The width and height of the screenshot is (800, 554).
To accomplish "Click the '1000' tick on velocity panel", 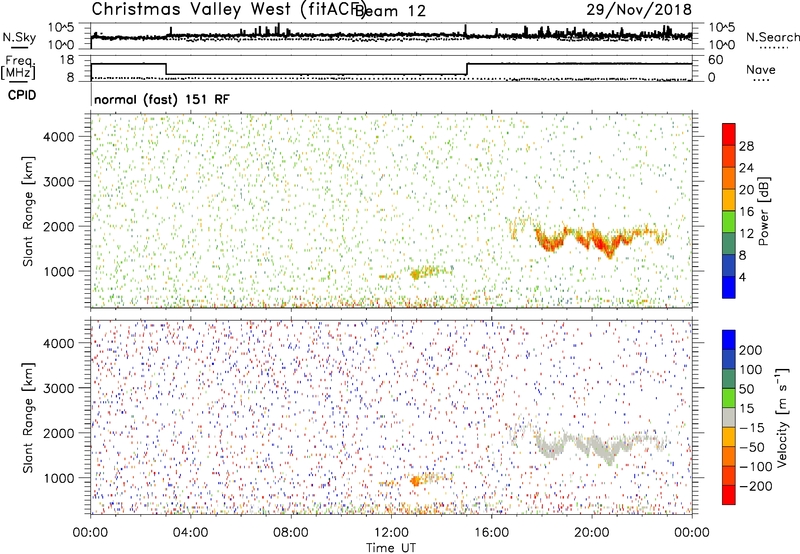I will (x=58, y=478).
